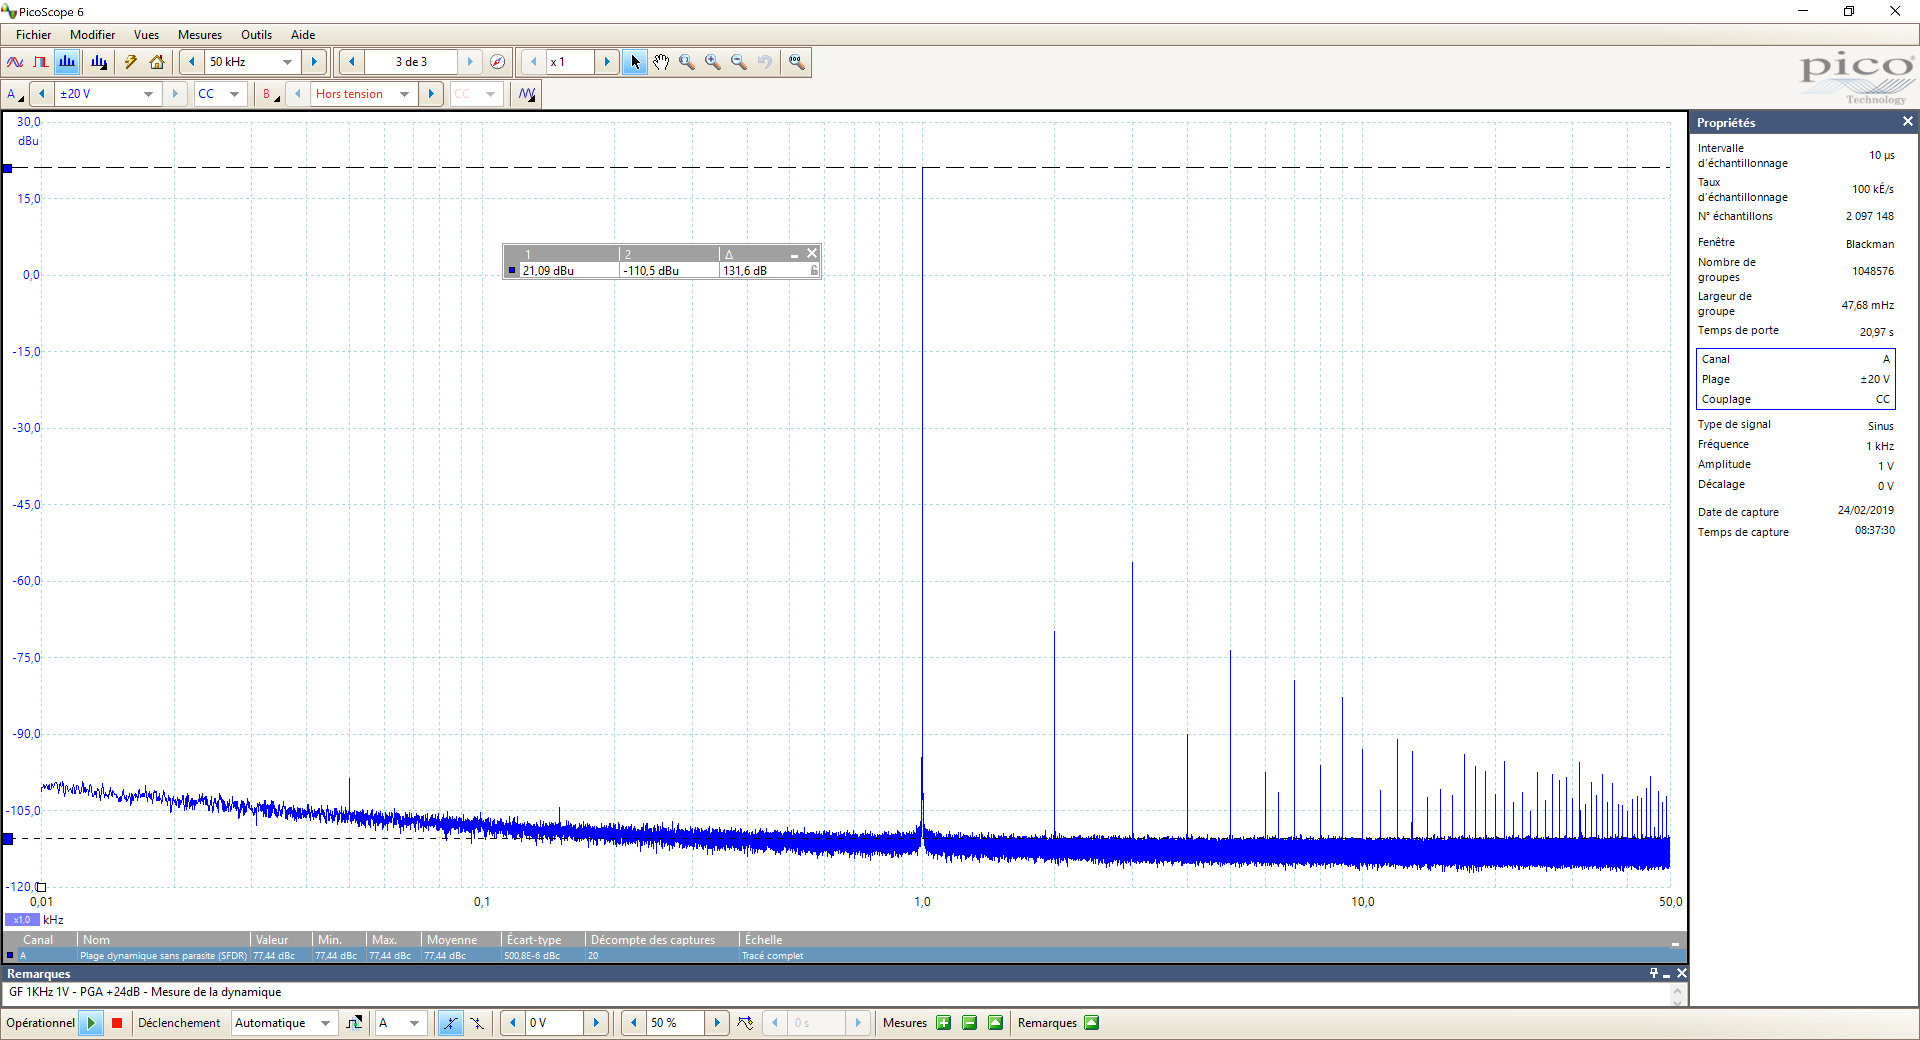Open the 50 kHz frequency range dropdown
The height and width of the screenshot is (1040, 1920).
(288, 62)
